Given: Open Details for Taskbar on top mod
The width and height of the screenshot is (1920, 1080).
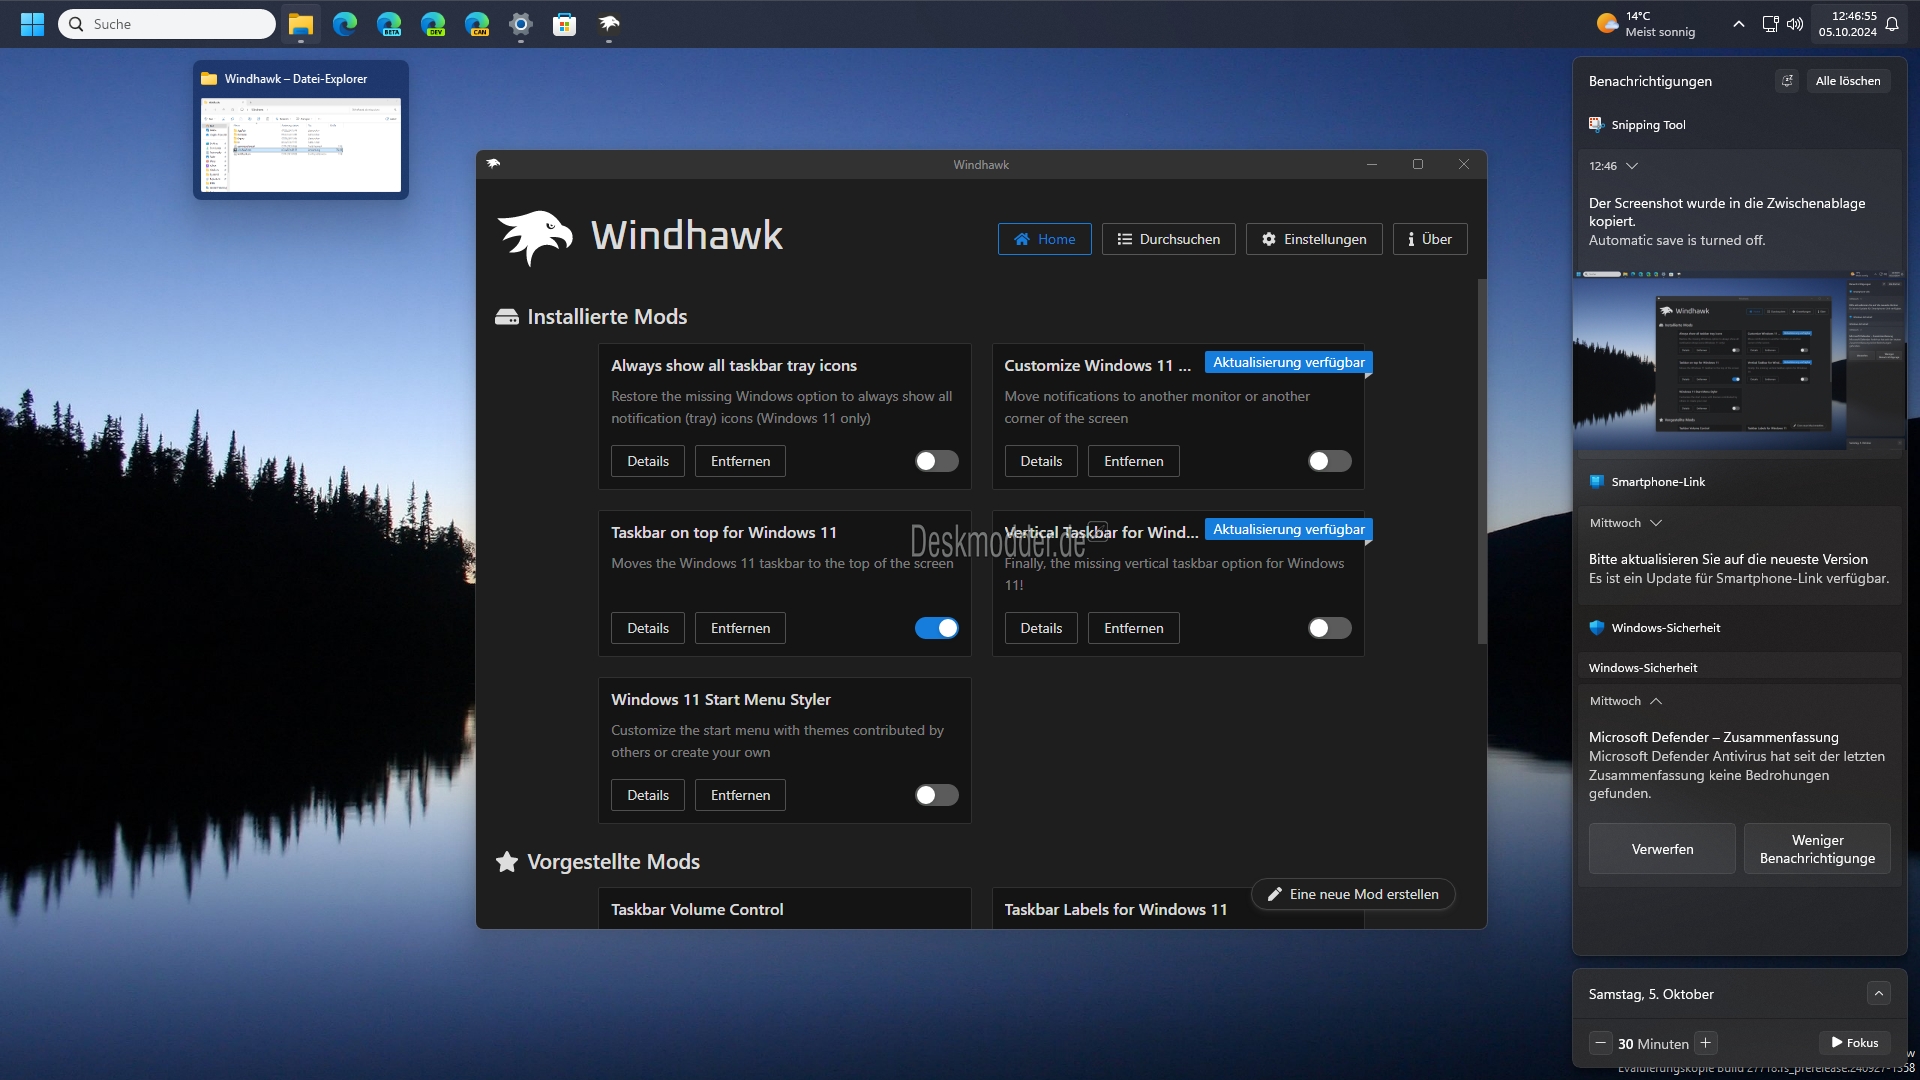Looking at the screenshot, I should pyautogui.click(x=648, y=628).
